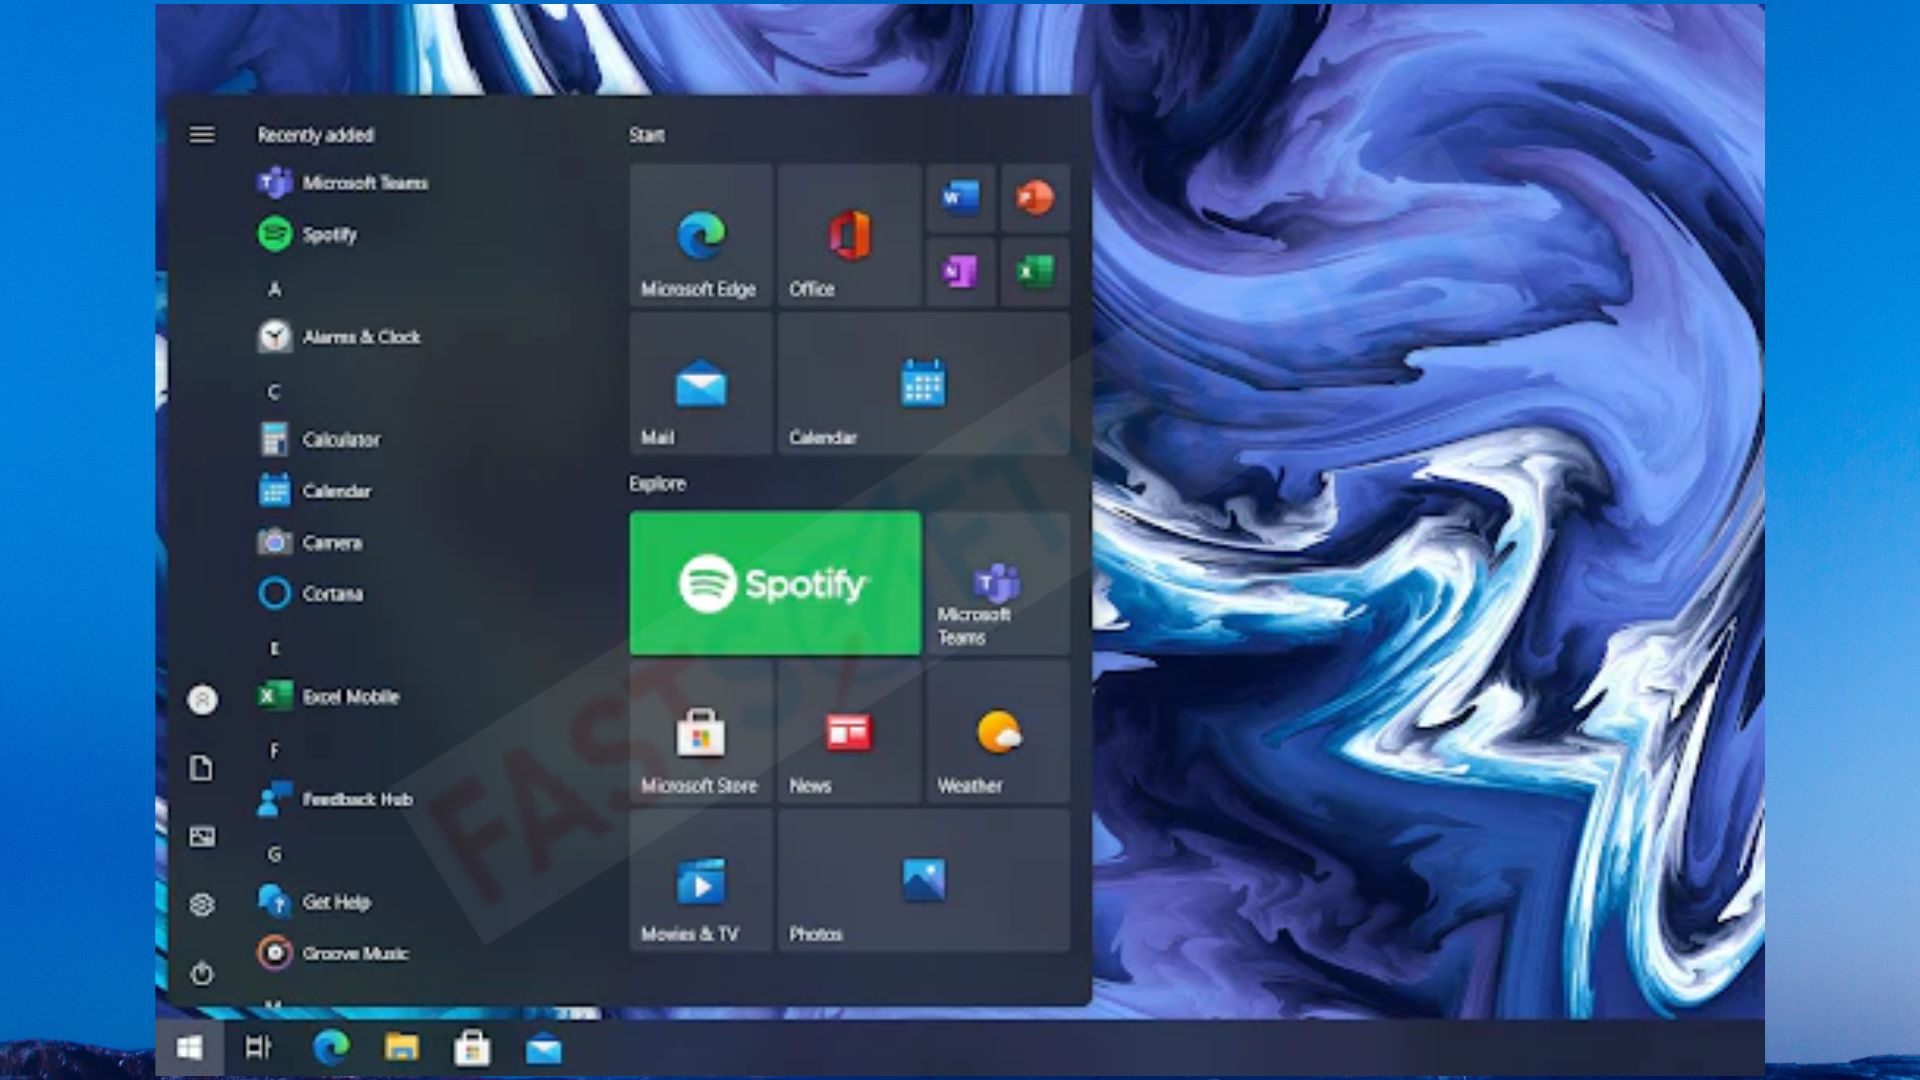The height and width of the screenshot is (1080, 1920).
Task: Open the Microsoft Teams tile
Action: (998, 583)
